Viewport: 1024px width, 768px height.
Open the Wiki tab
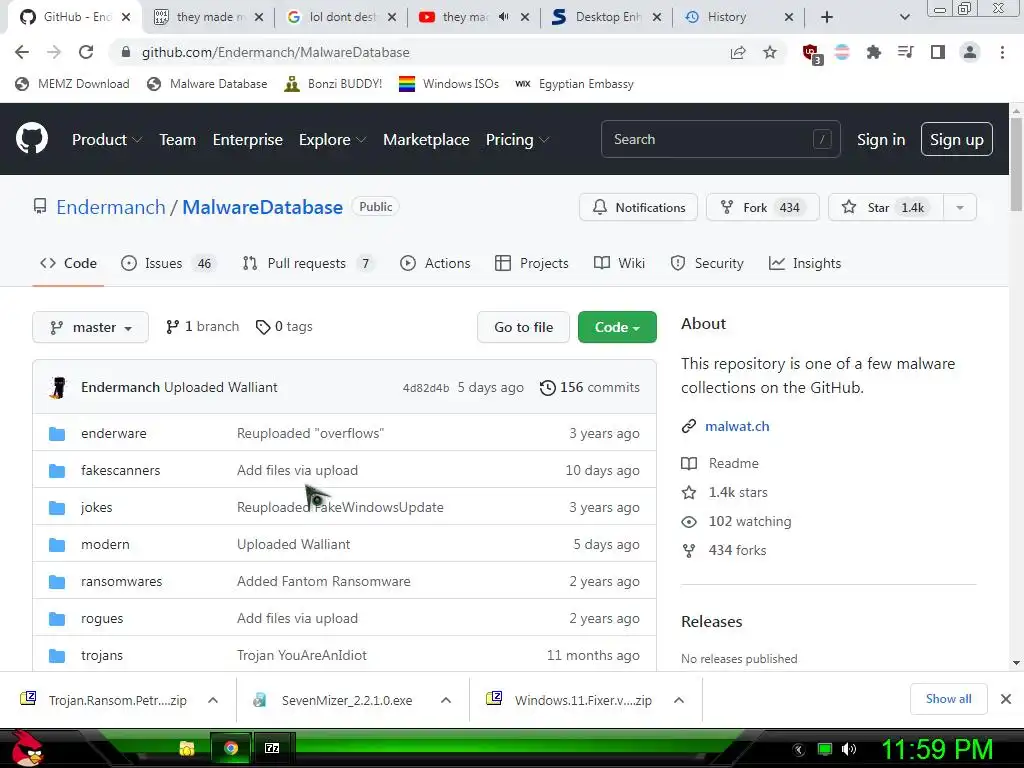[x=619, y=263]
